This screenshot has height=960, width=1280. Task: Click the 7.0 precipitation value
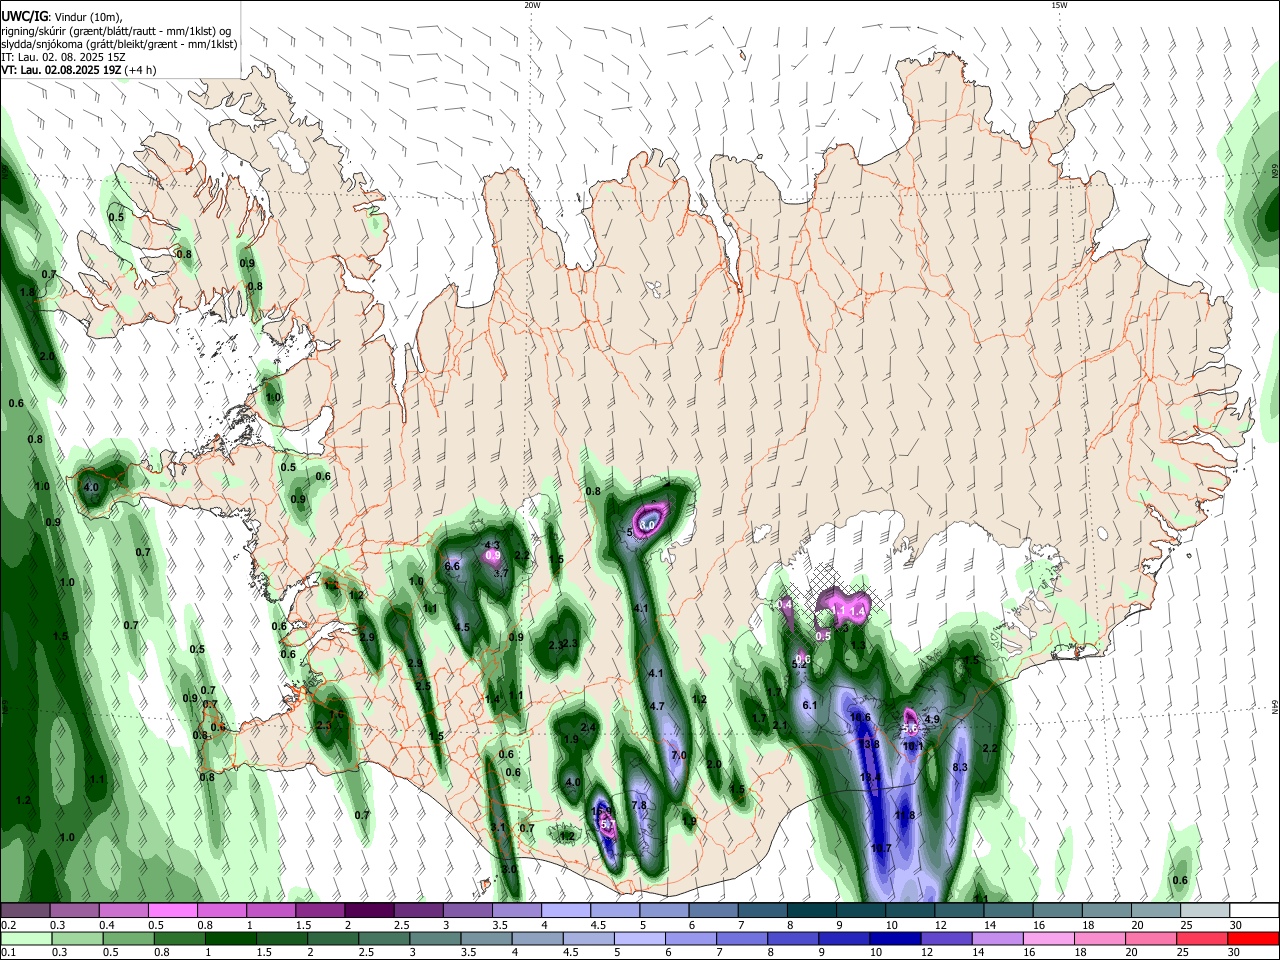click(x=679, y=755)
